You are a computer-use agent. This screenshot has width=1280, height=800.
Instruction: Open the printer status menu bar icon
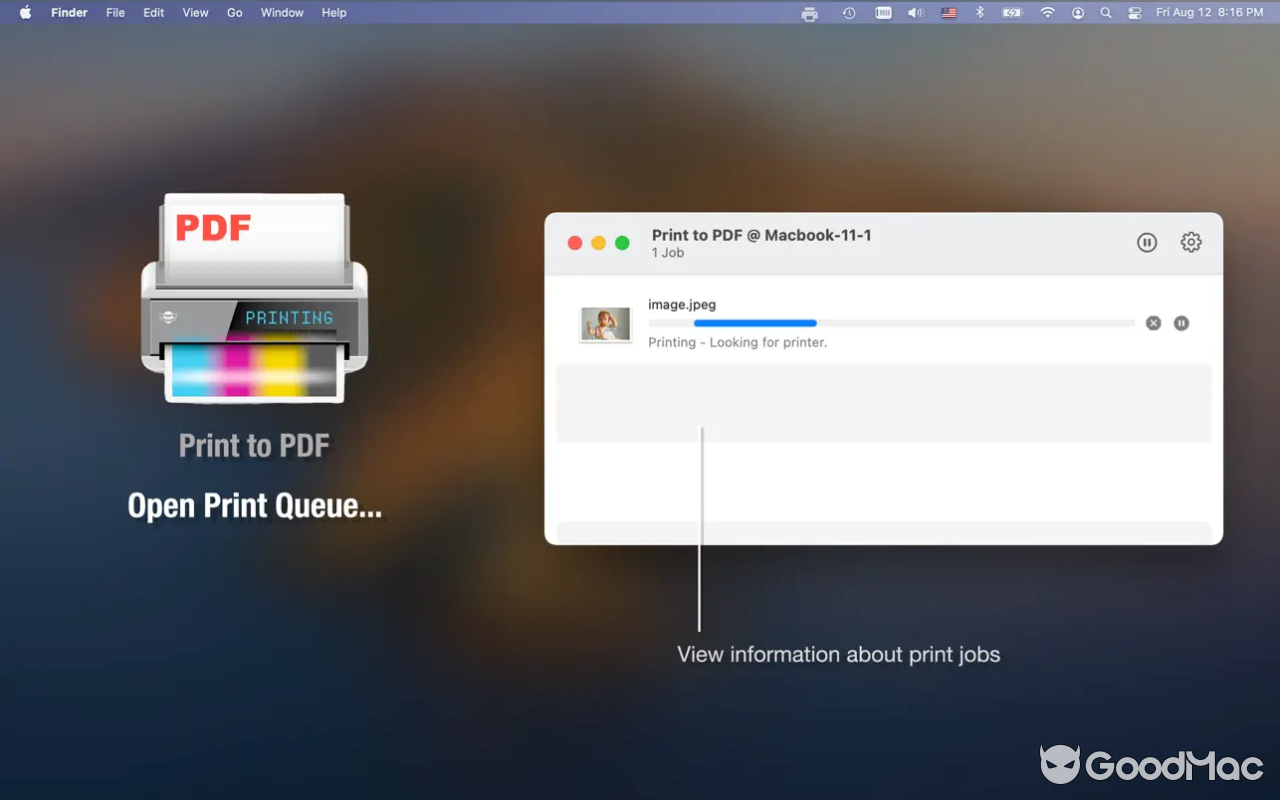[809, 13]
